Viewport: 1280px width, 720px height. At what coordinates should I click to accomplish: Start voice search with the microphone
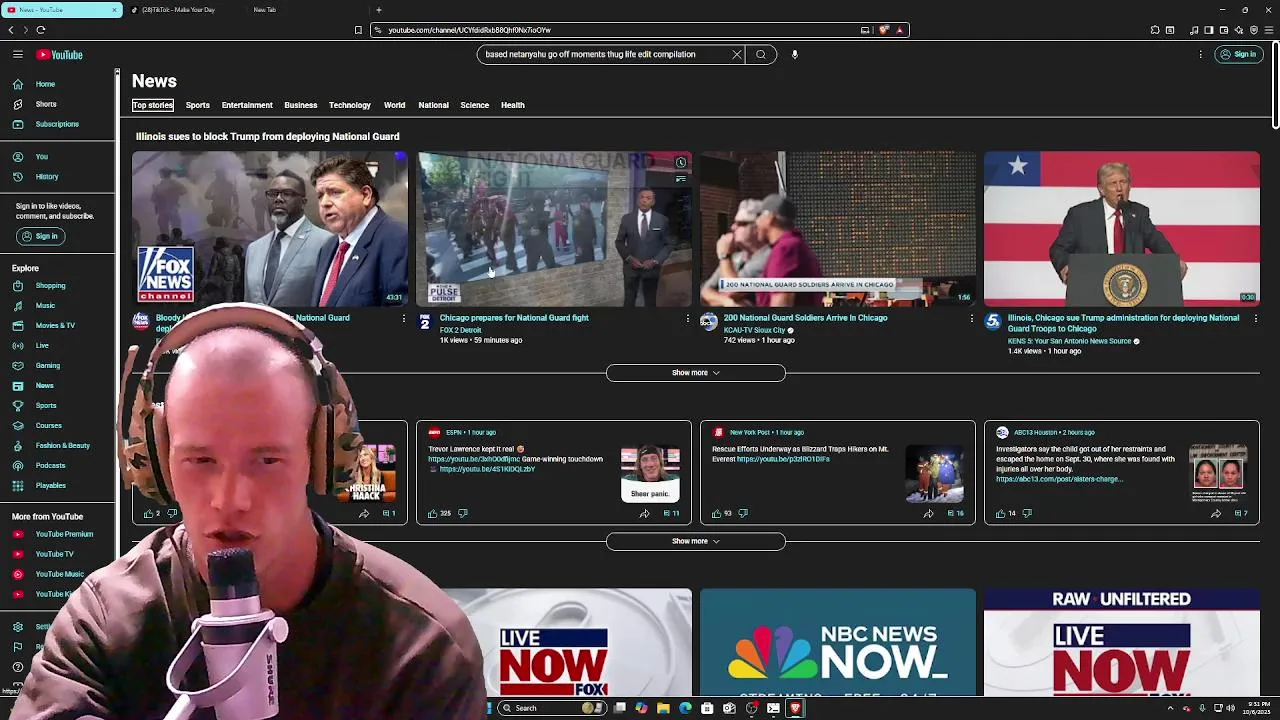pos(795,55)
